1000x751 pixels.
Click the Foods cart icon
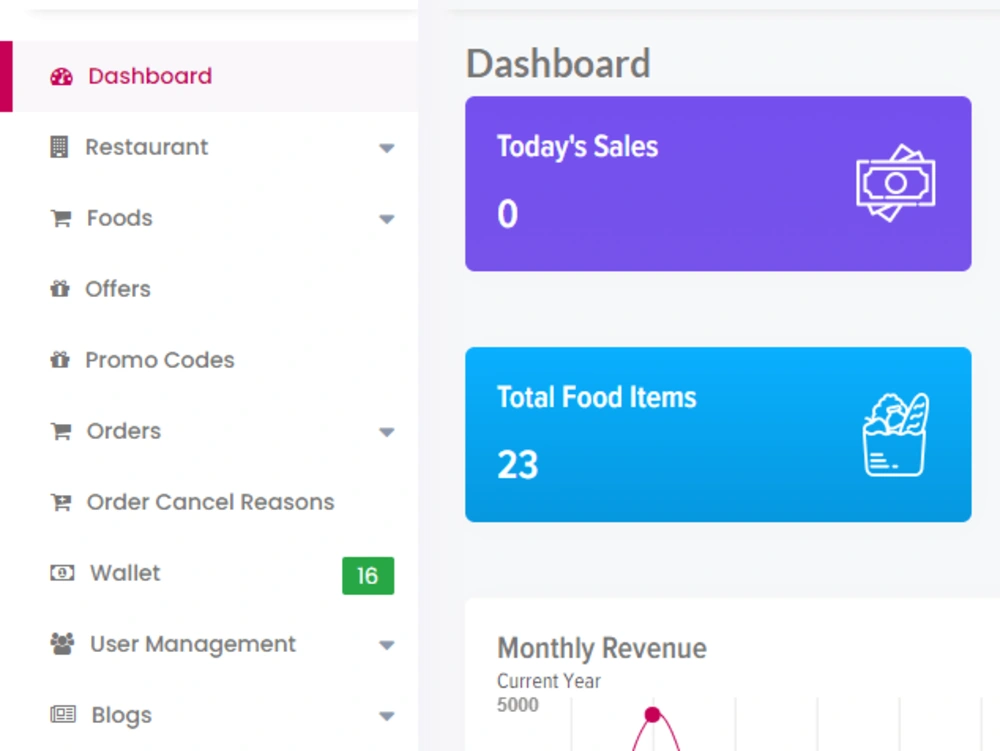(61, 218)
